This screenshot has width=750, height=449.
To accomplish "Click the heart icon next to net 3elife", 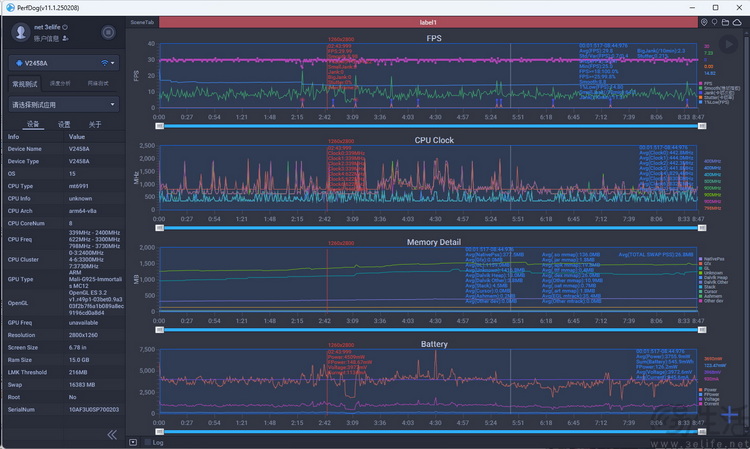I will (65, 27).
